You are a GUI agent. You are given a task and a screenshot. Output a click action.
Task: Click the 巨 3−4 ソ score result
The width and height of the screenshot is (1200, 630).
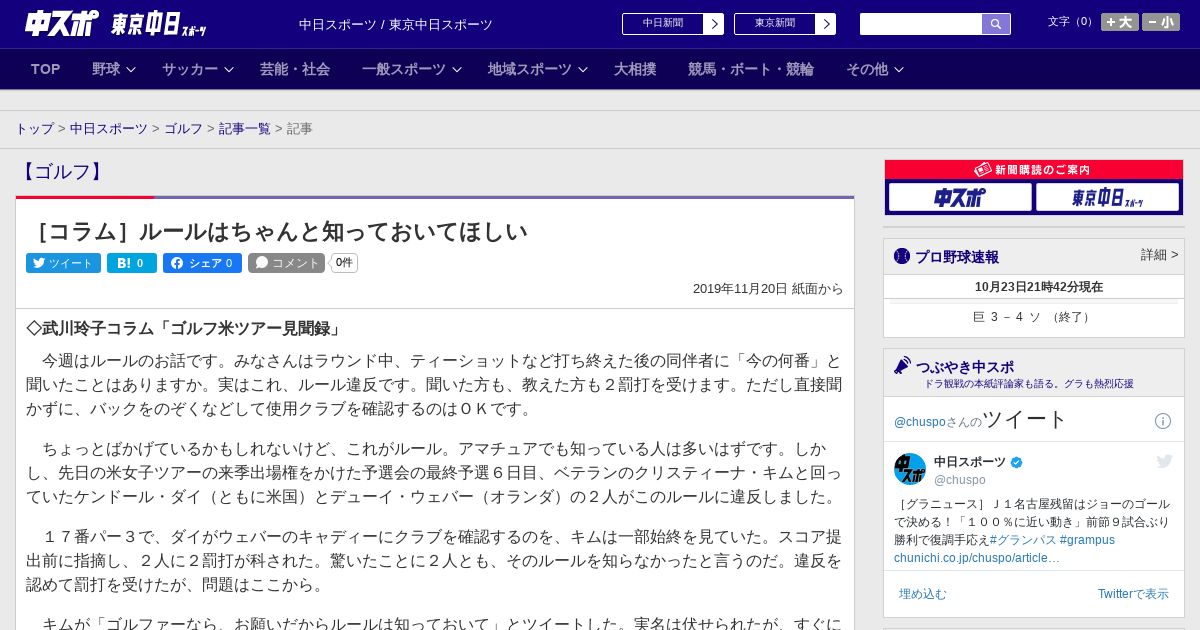pos(1033,317)
